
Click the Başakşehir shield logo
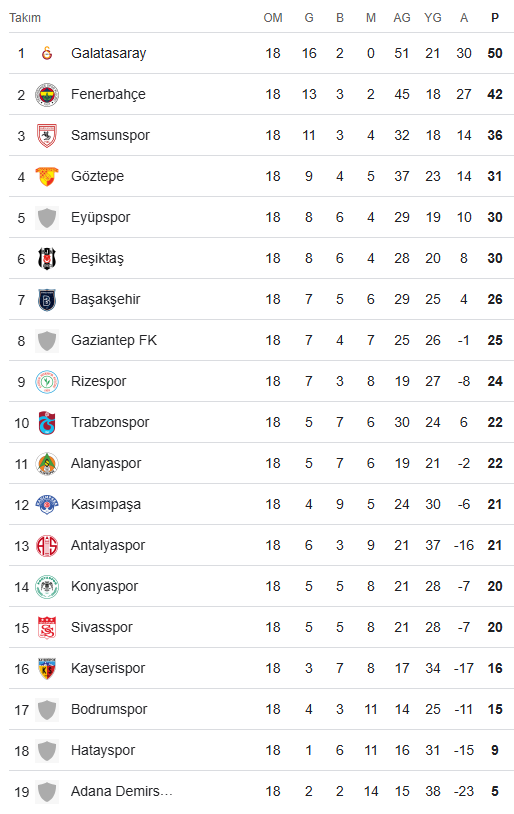(x=47, y=300)
